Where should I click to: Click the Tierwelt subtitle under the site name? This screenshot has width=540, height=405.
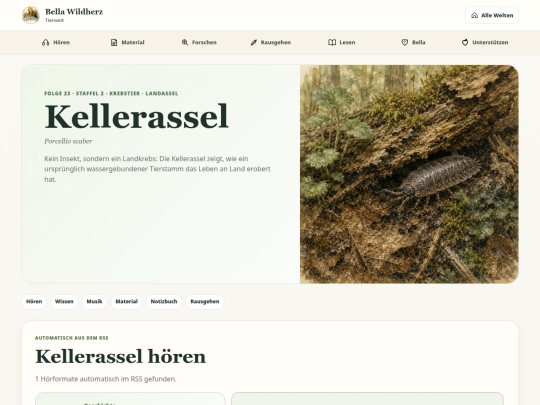pos(54,20)
